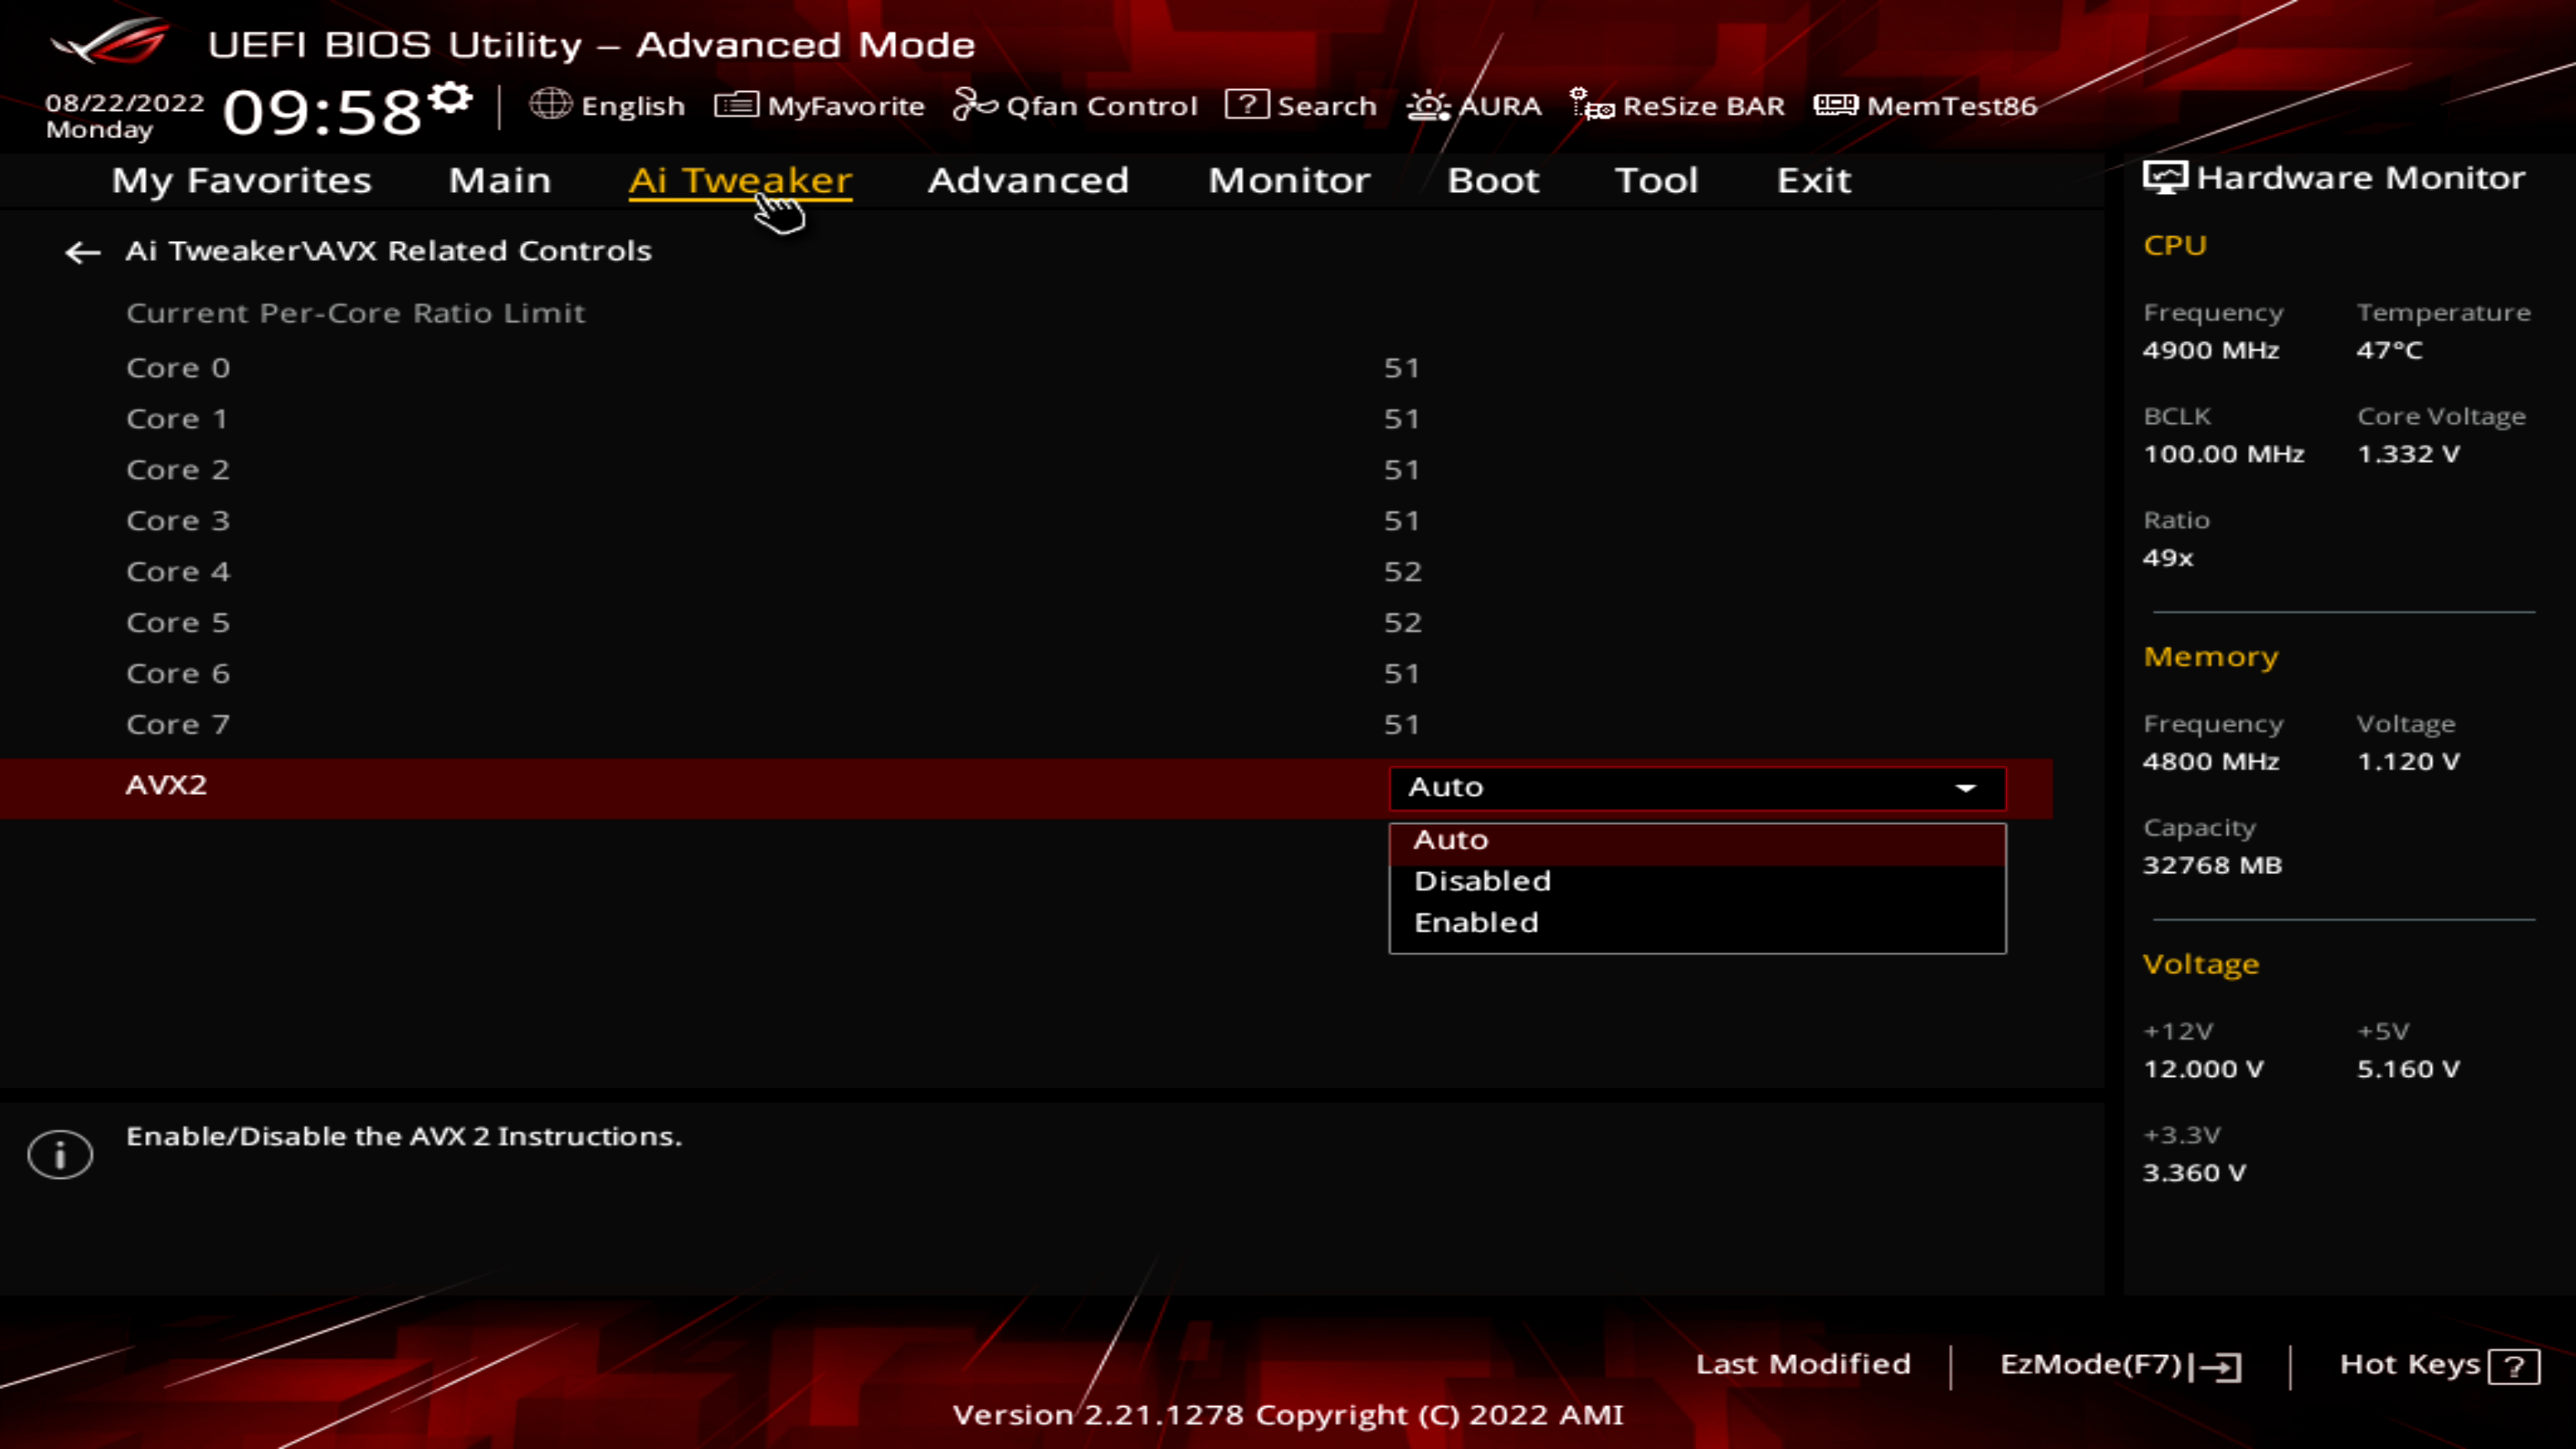Open ReSize BAR icon
Screen dimensions: 2576x1449
pyautogui.click(x=1591, y=104)
